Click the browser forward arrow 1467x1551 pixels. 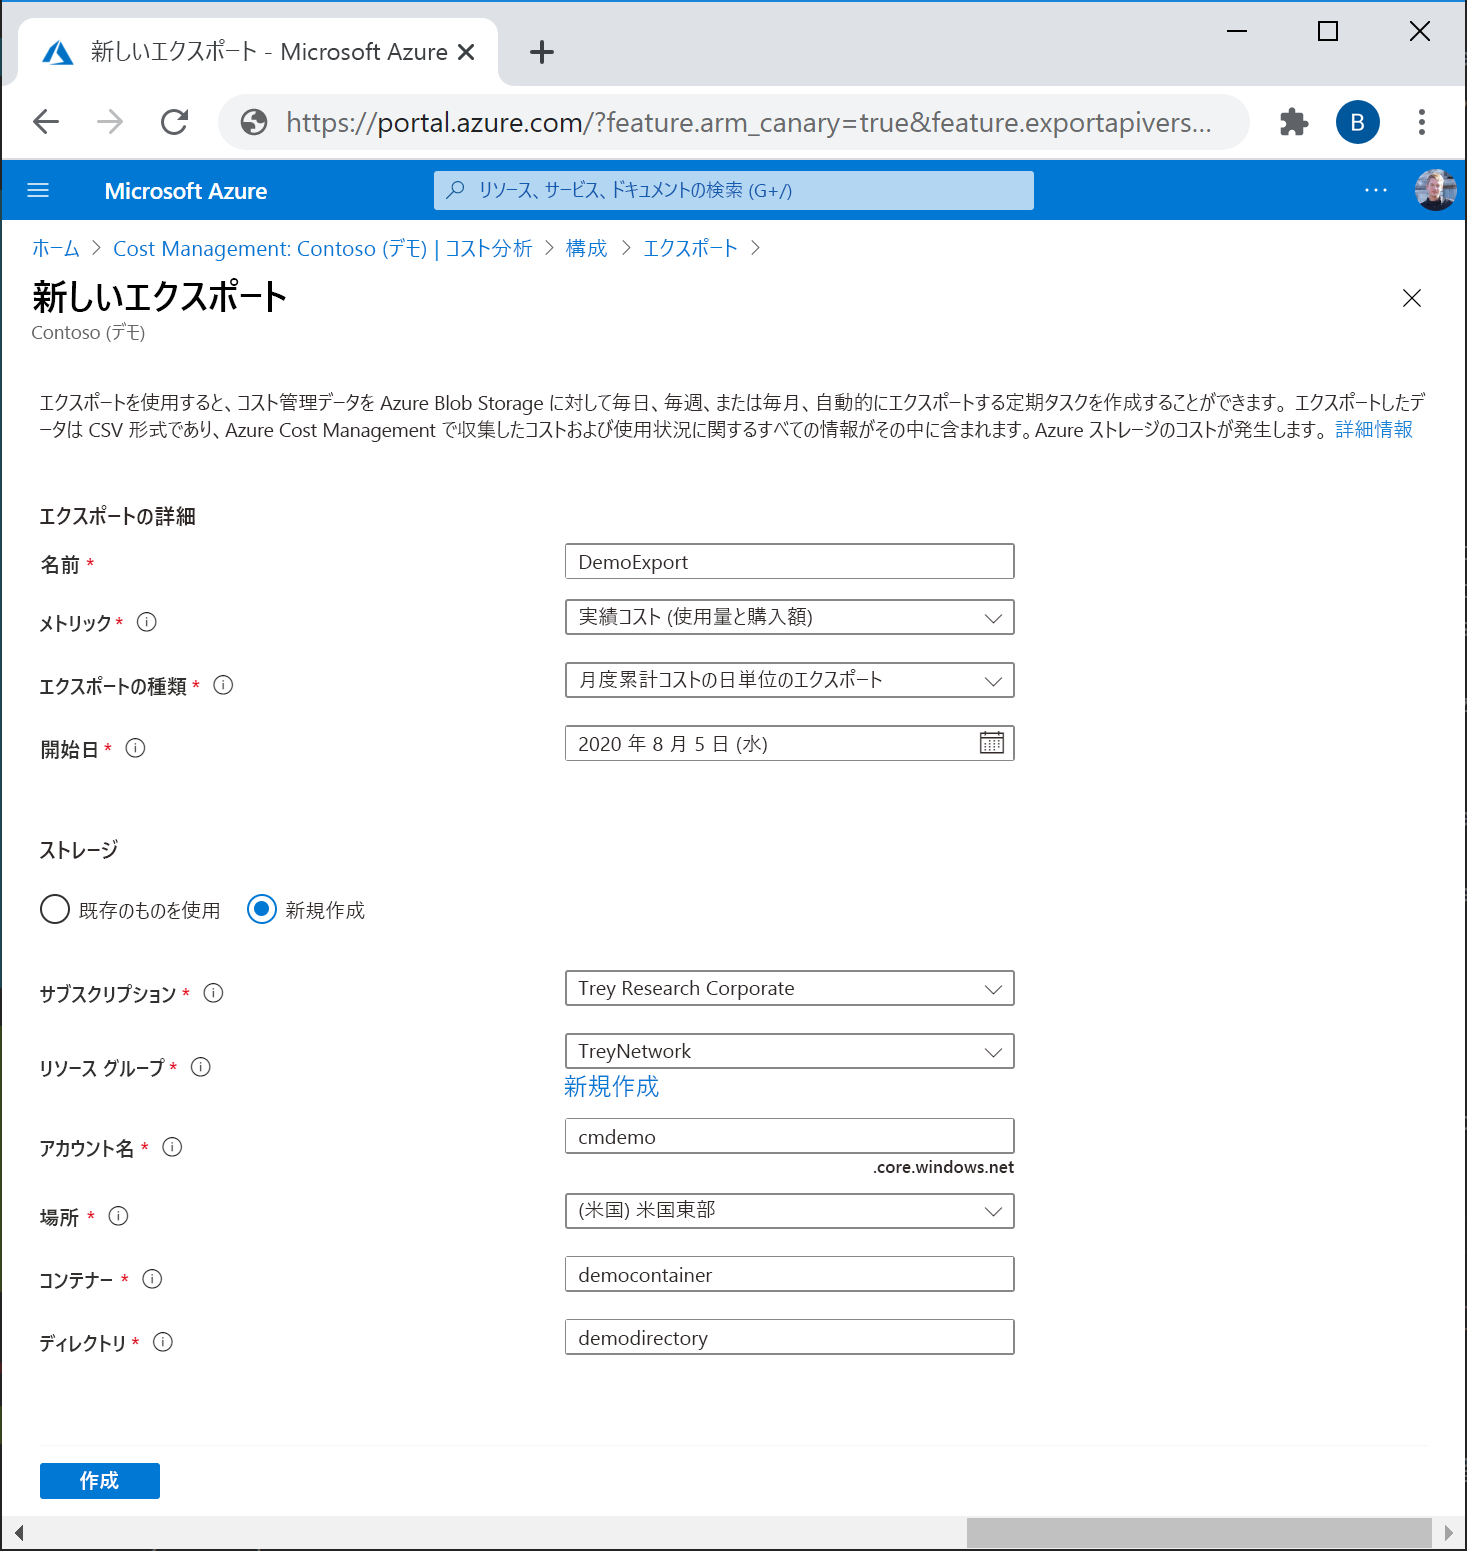coord(110,122)
